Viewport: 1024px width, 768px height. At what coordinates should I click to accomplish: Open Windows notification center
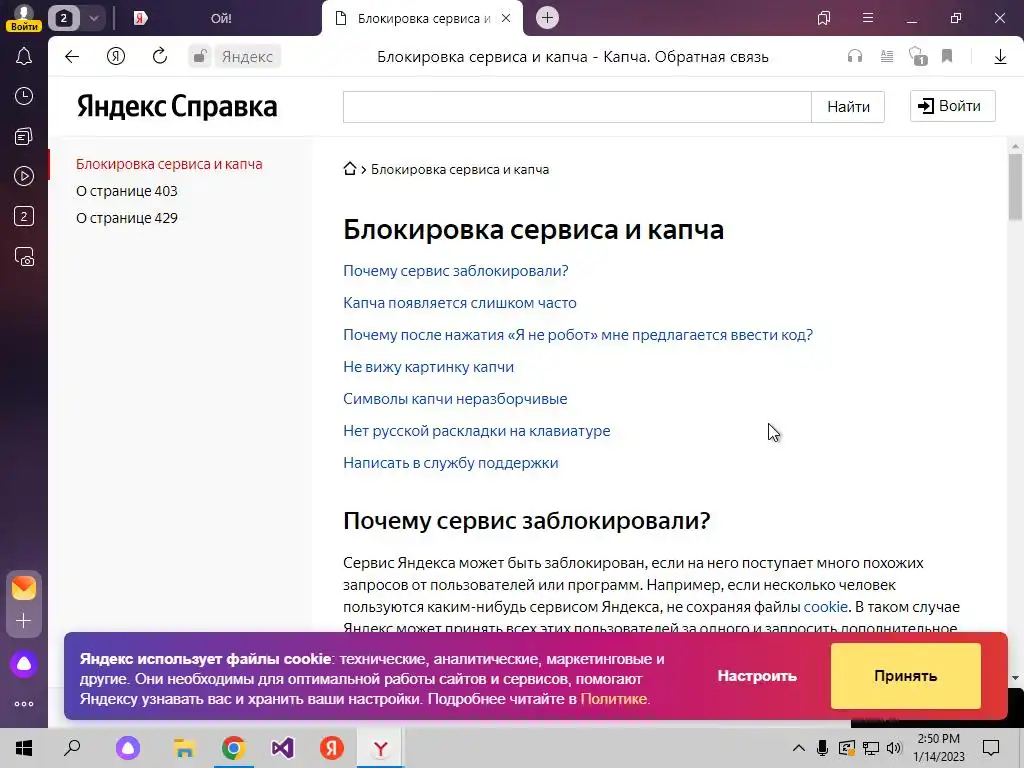click(x=991, y=748)
